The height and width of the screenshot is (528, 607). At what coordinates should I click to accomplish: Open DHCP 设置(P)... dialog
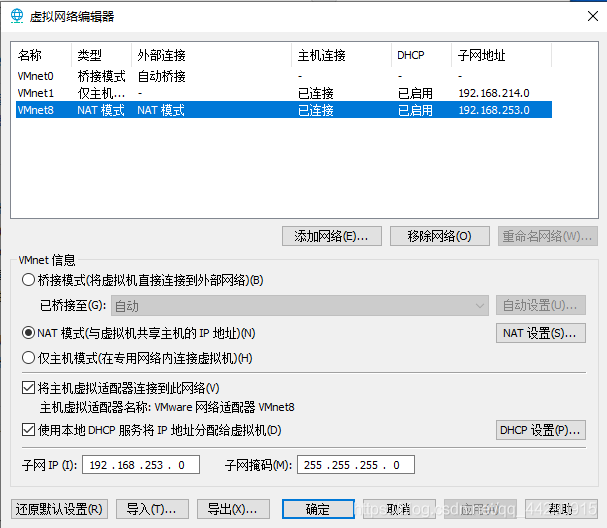tap(541, 430)
